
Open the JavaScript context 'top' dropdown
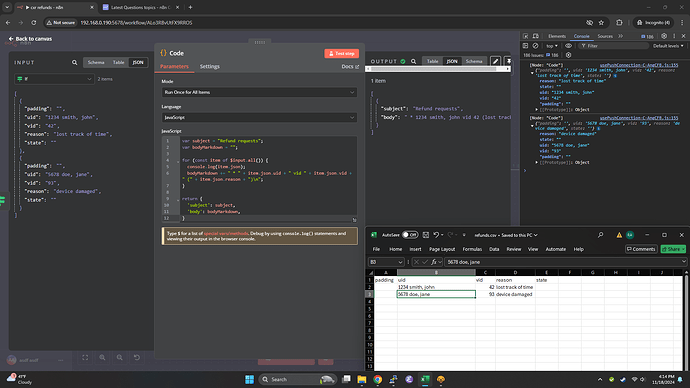click(552, 46)
